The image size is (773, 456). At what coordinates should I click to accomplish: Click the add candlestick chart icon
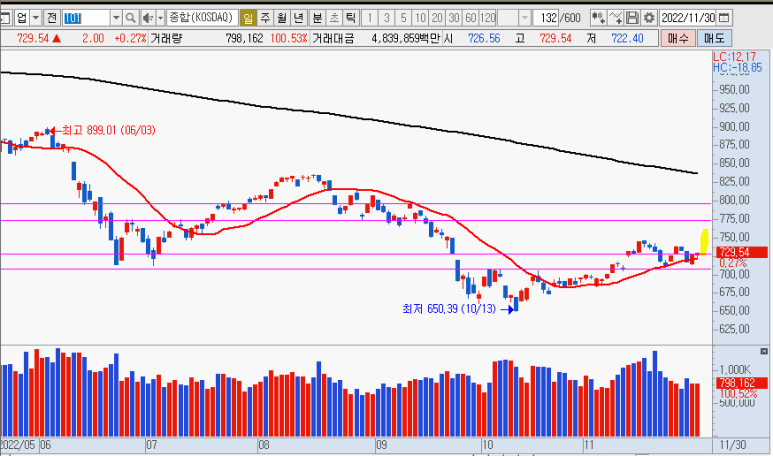click(598, 19)
